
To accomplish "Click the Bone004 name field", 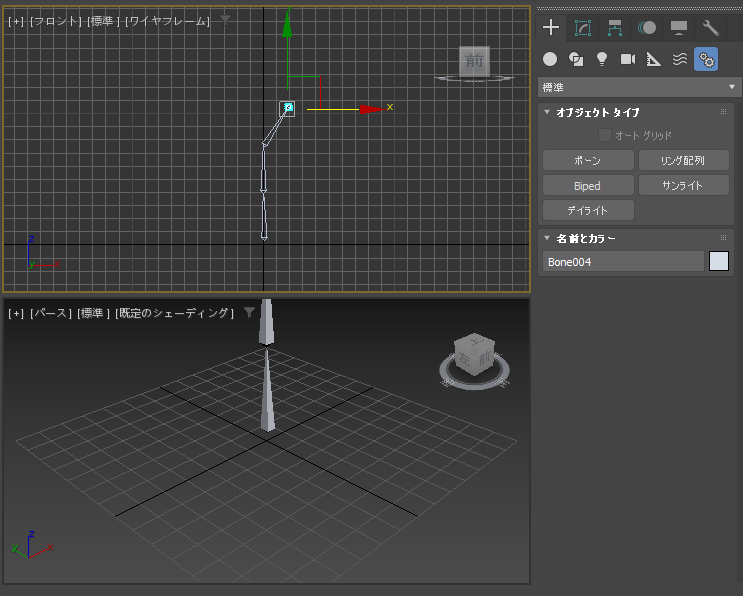I will (x=623, y=262).
